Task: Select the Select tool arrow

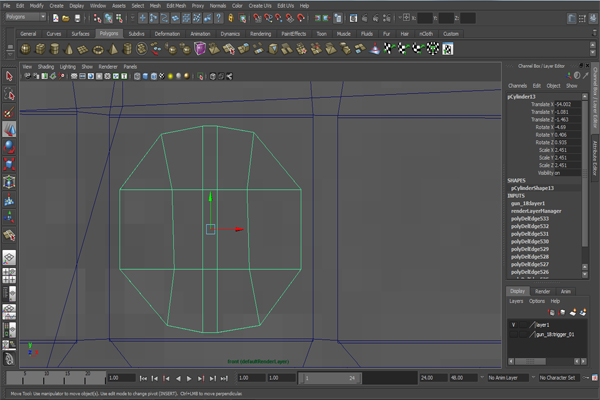Action: click(9, 76)
